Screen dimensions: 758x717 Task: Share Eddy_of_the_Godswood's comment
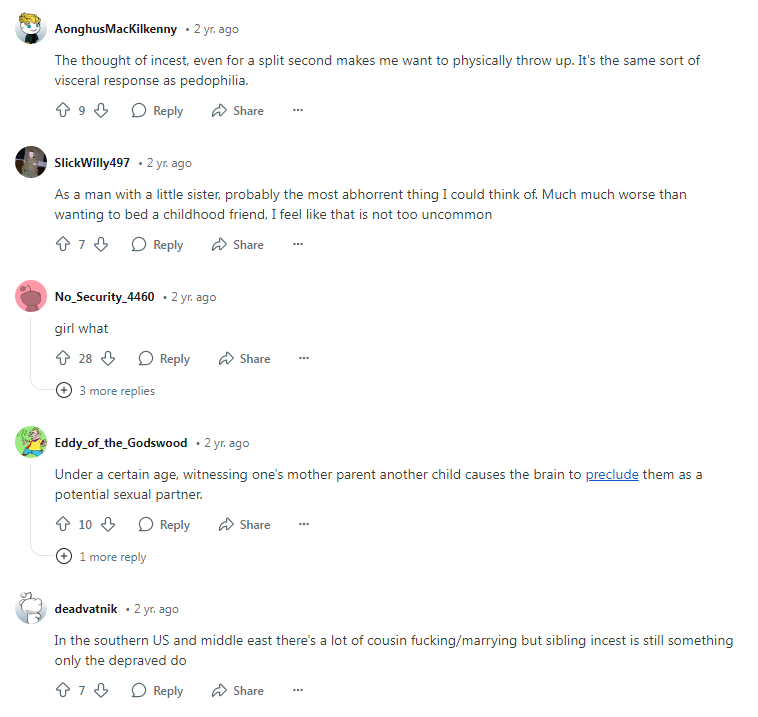click(x=244, y=525)
